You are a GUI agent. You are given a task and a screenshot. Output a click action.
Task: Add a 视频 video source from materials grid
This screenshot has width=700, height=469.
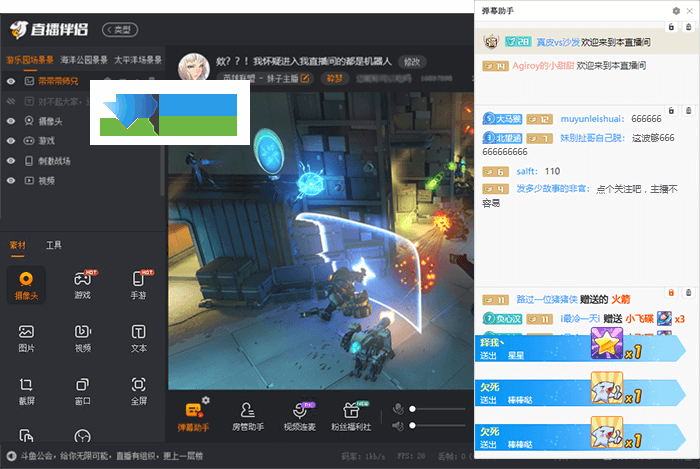[83, 338]
